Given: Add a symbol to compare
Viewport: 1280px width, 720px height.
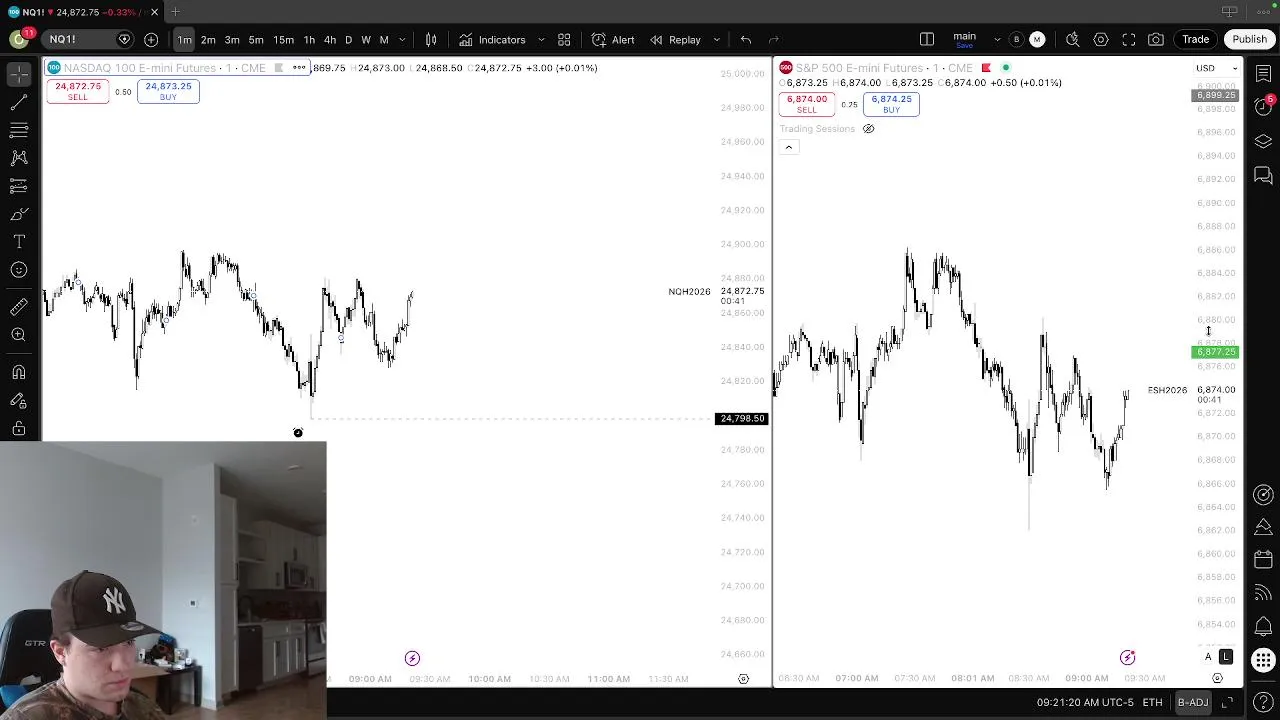Looking at the screenshot, I should coord(151,40).
